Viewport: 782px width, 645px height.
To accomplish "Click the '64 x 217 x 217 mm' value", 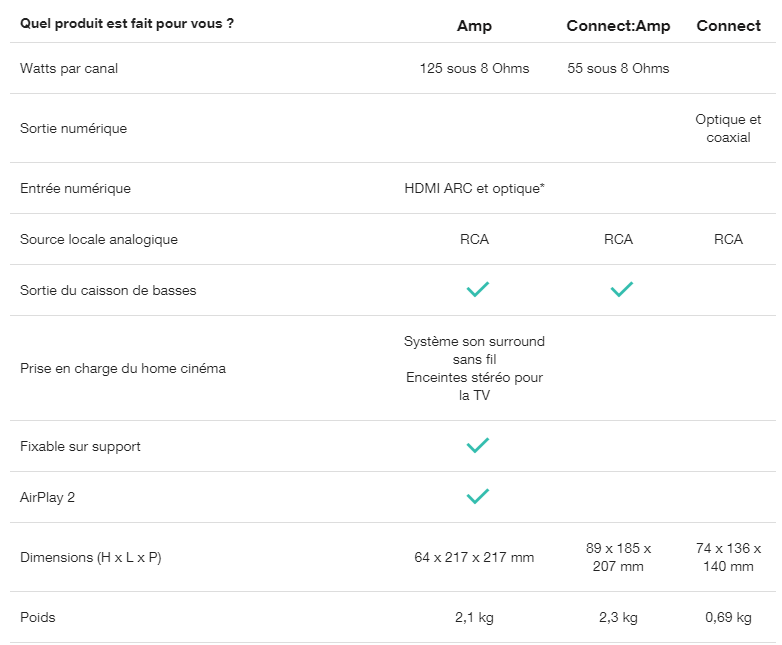I will coord(474,557).
